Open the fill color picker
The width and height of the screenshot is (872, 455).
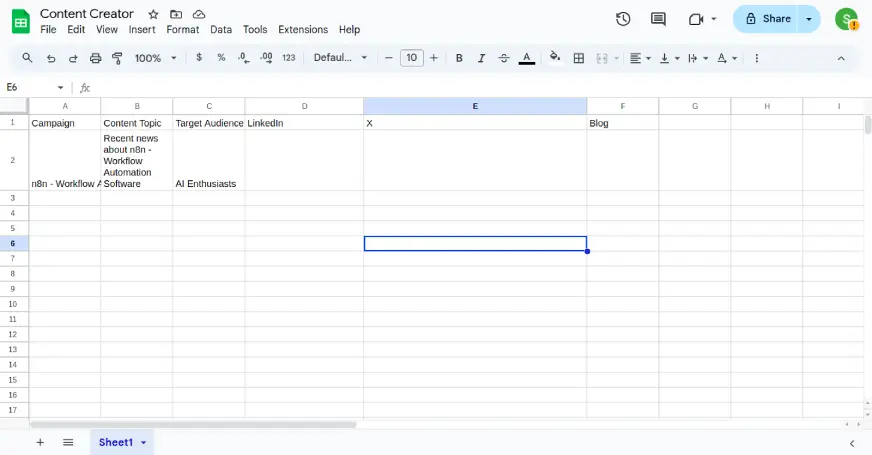[554, 57]
